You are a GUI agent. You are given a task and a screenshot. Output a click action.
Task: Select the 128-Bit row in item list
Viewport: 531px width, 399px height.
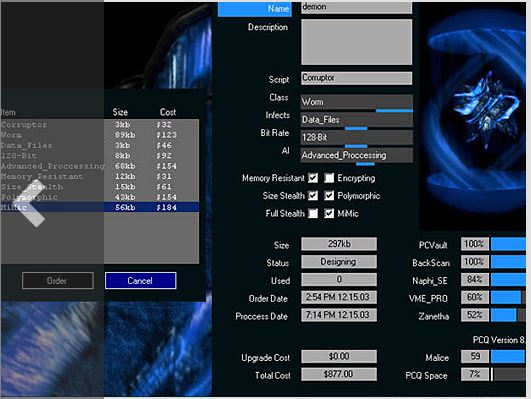[x=100, y=155]
